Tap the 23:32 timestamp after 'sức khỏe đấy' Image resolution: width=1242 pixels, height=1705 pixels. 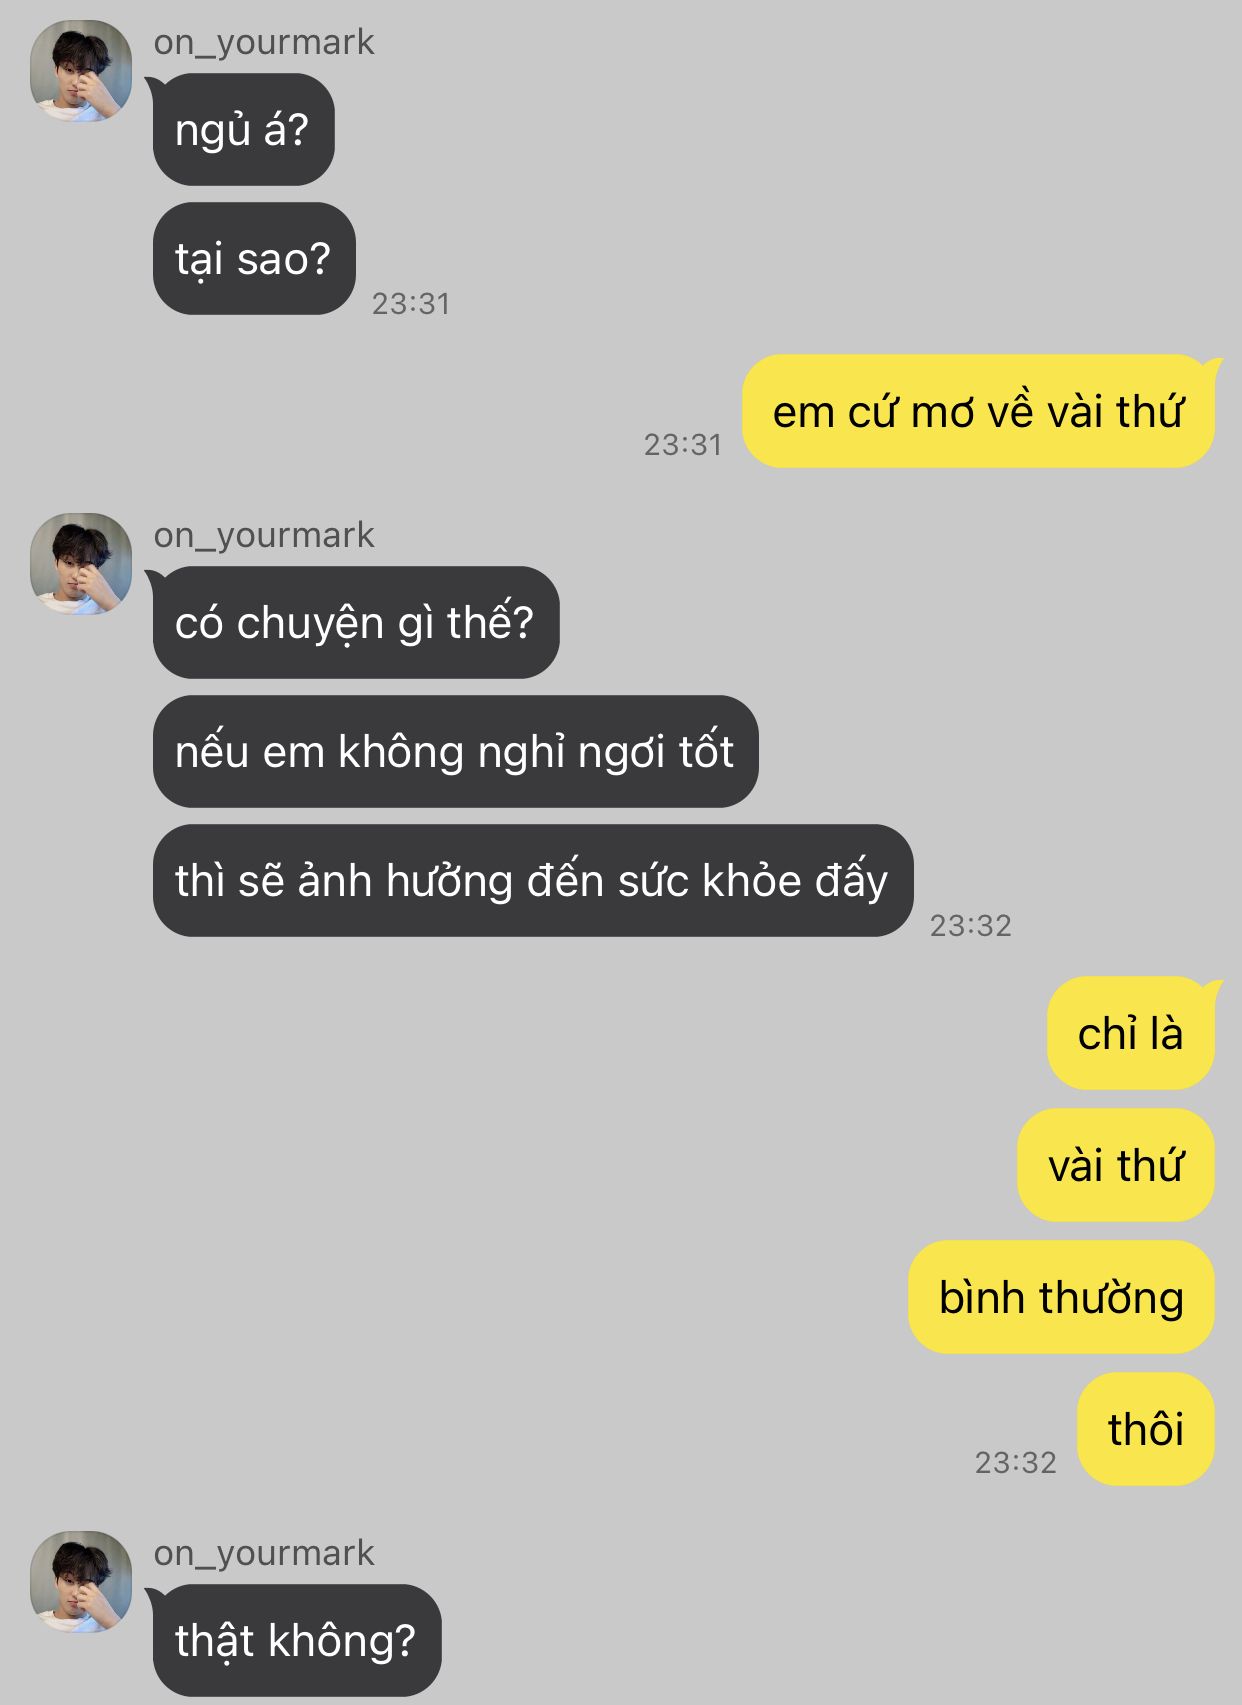970,925
